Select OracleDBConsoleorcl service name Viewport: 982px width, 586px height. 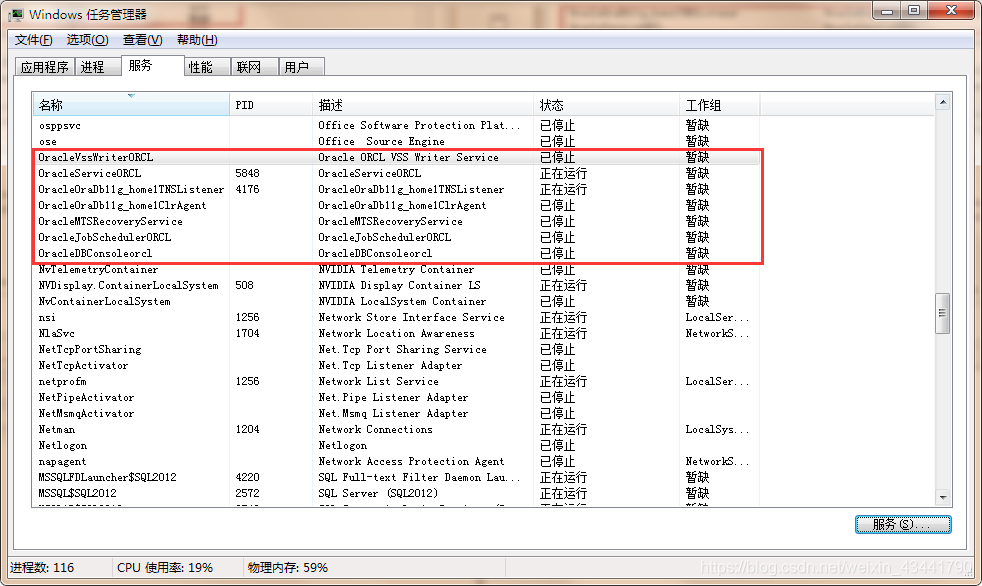tap(95, 254)
